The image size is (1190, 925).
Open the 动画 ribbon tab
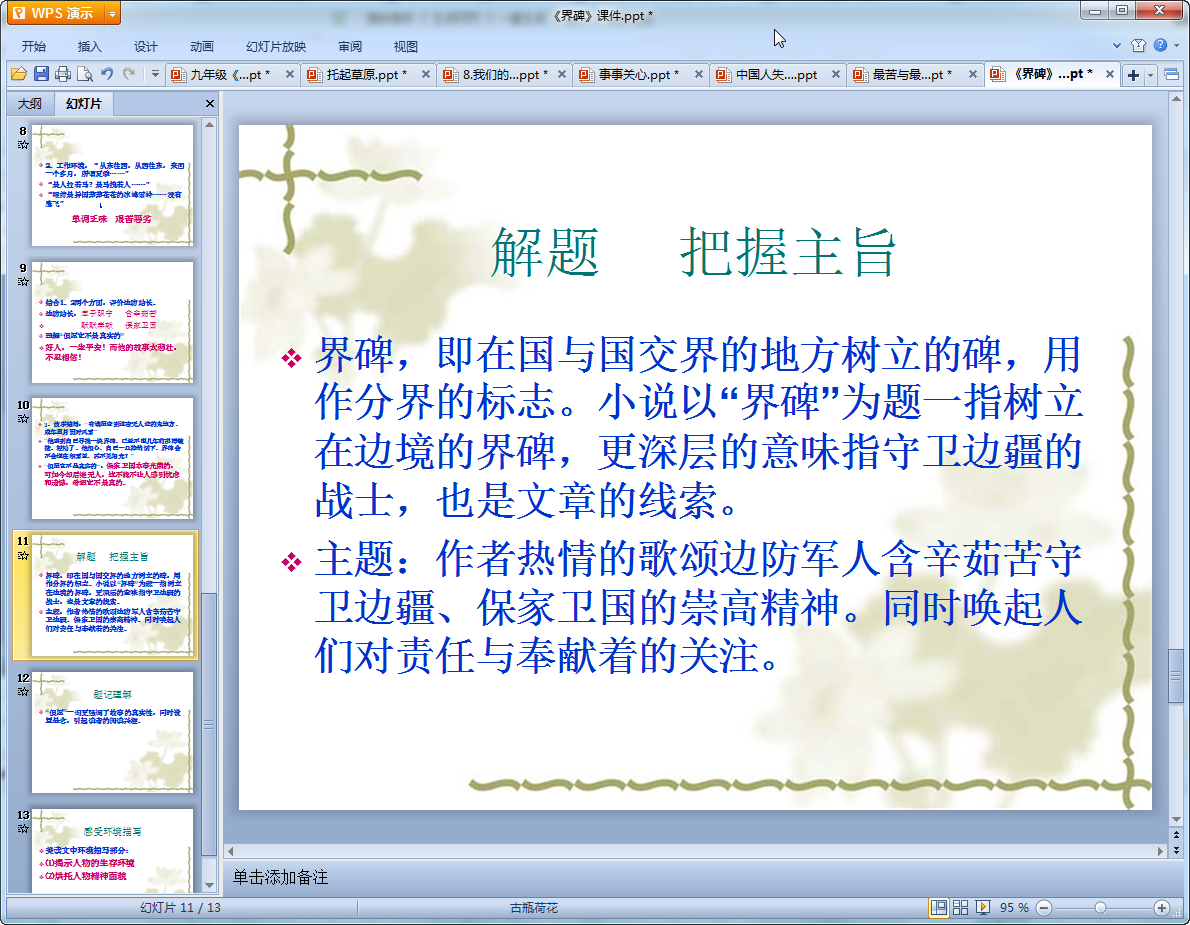click(202, 46)
